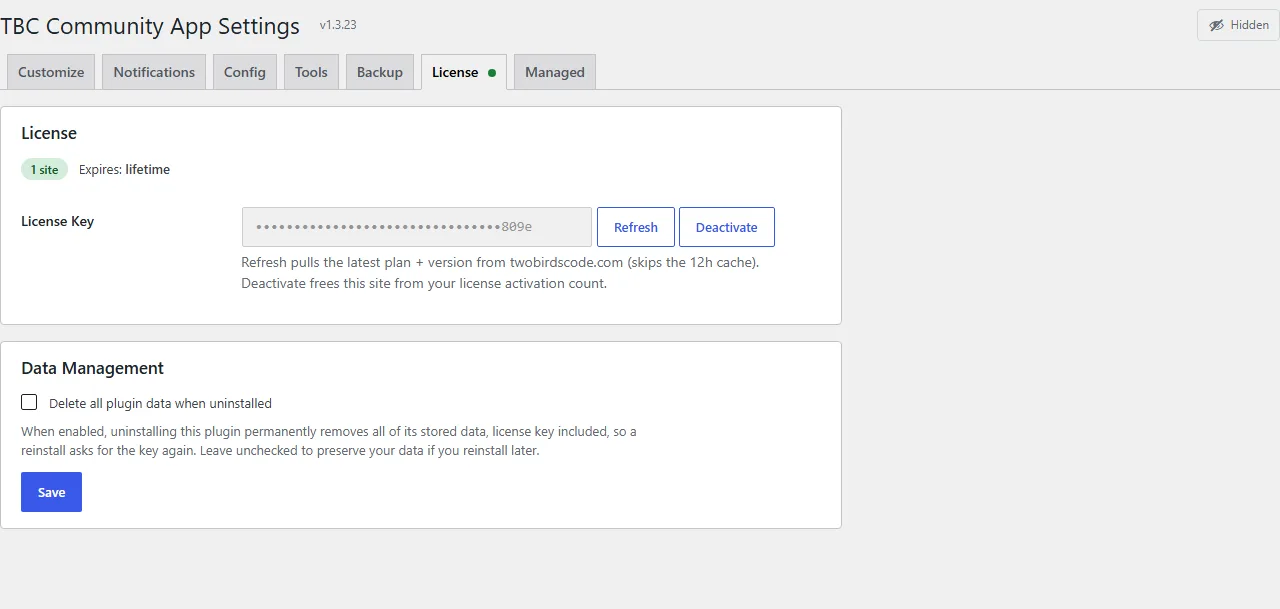The height and width of the screenshot is (609, 1280).
Task: Click the 'Expires: lifetime' text
Action: (124, 170)
